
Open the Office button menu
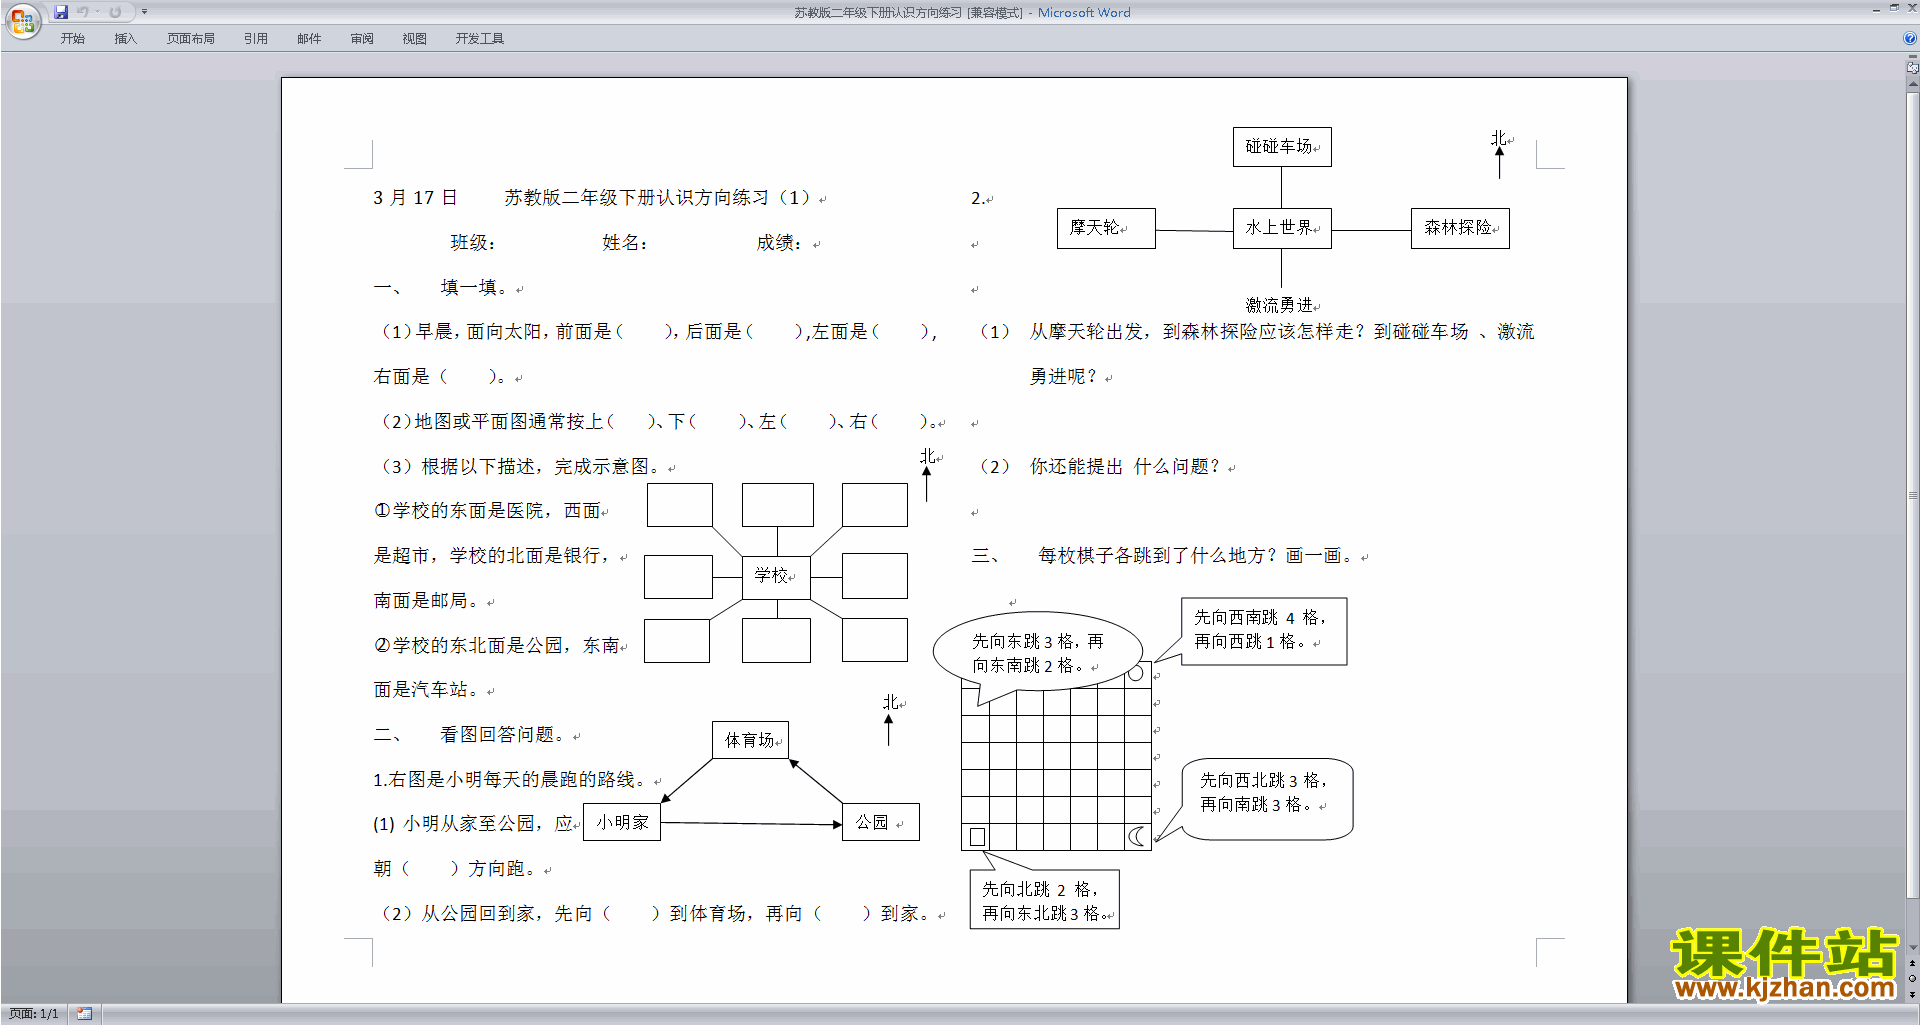tap(22, 20)
